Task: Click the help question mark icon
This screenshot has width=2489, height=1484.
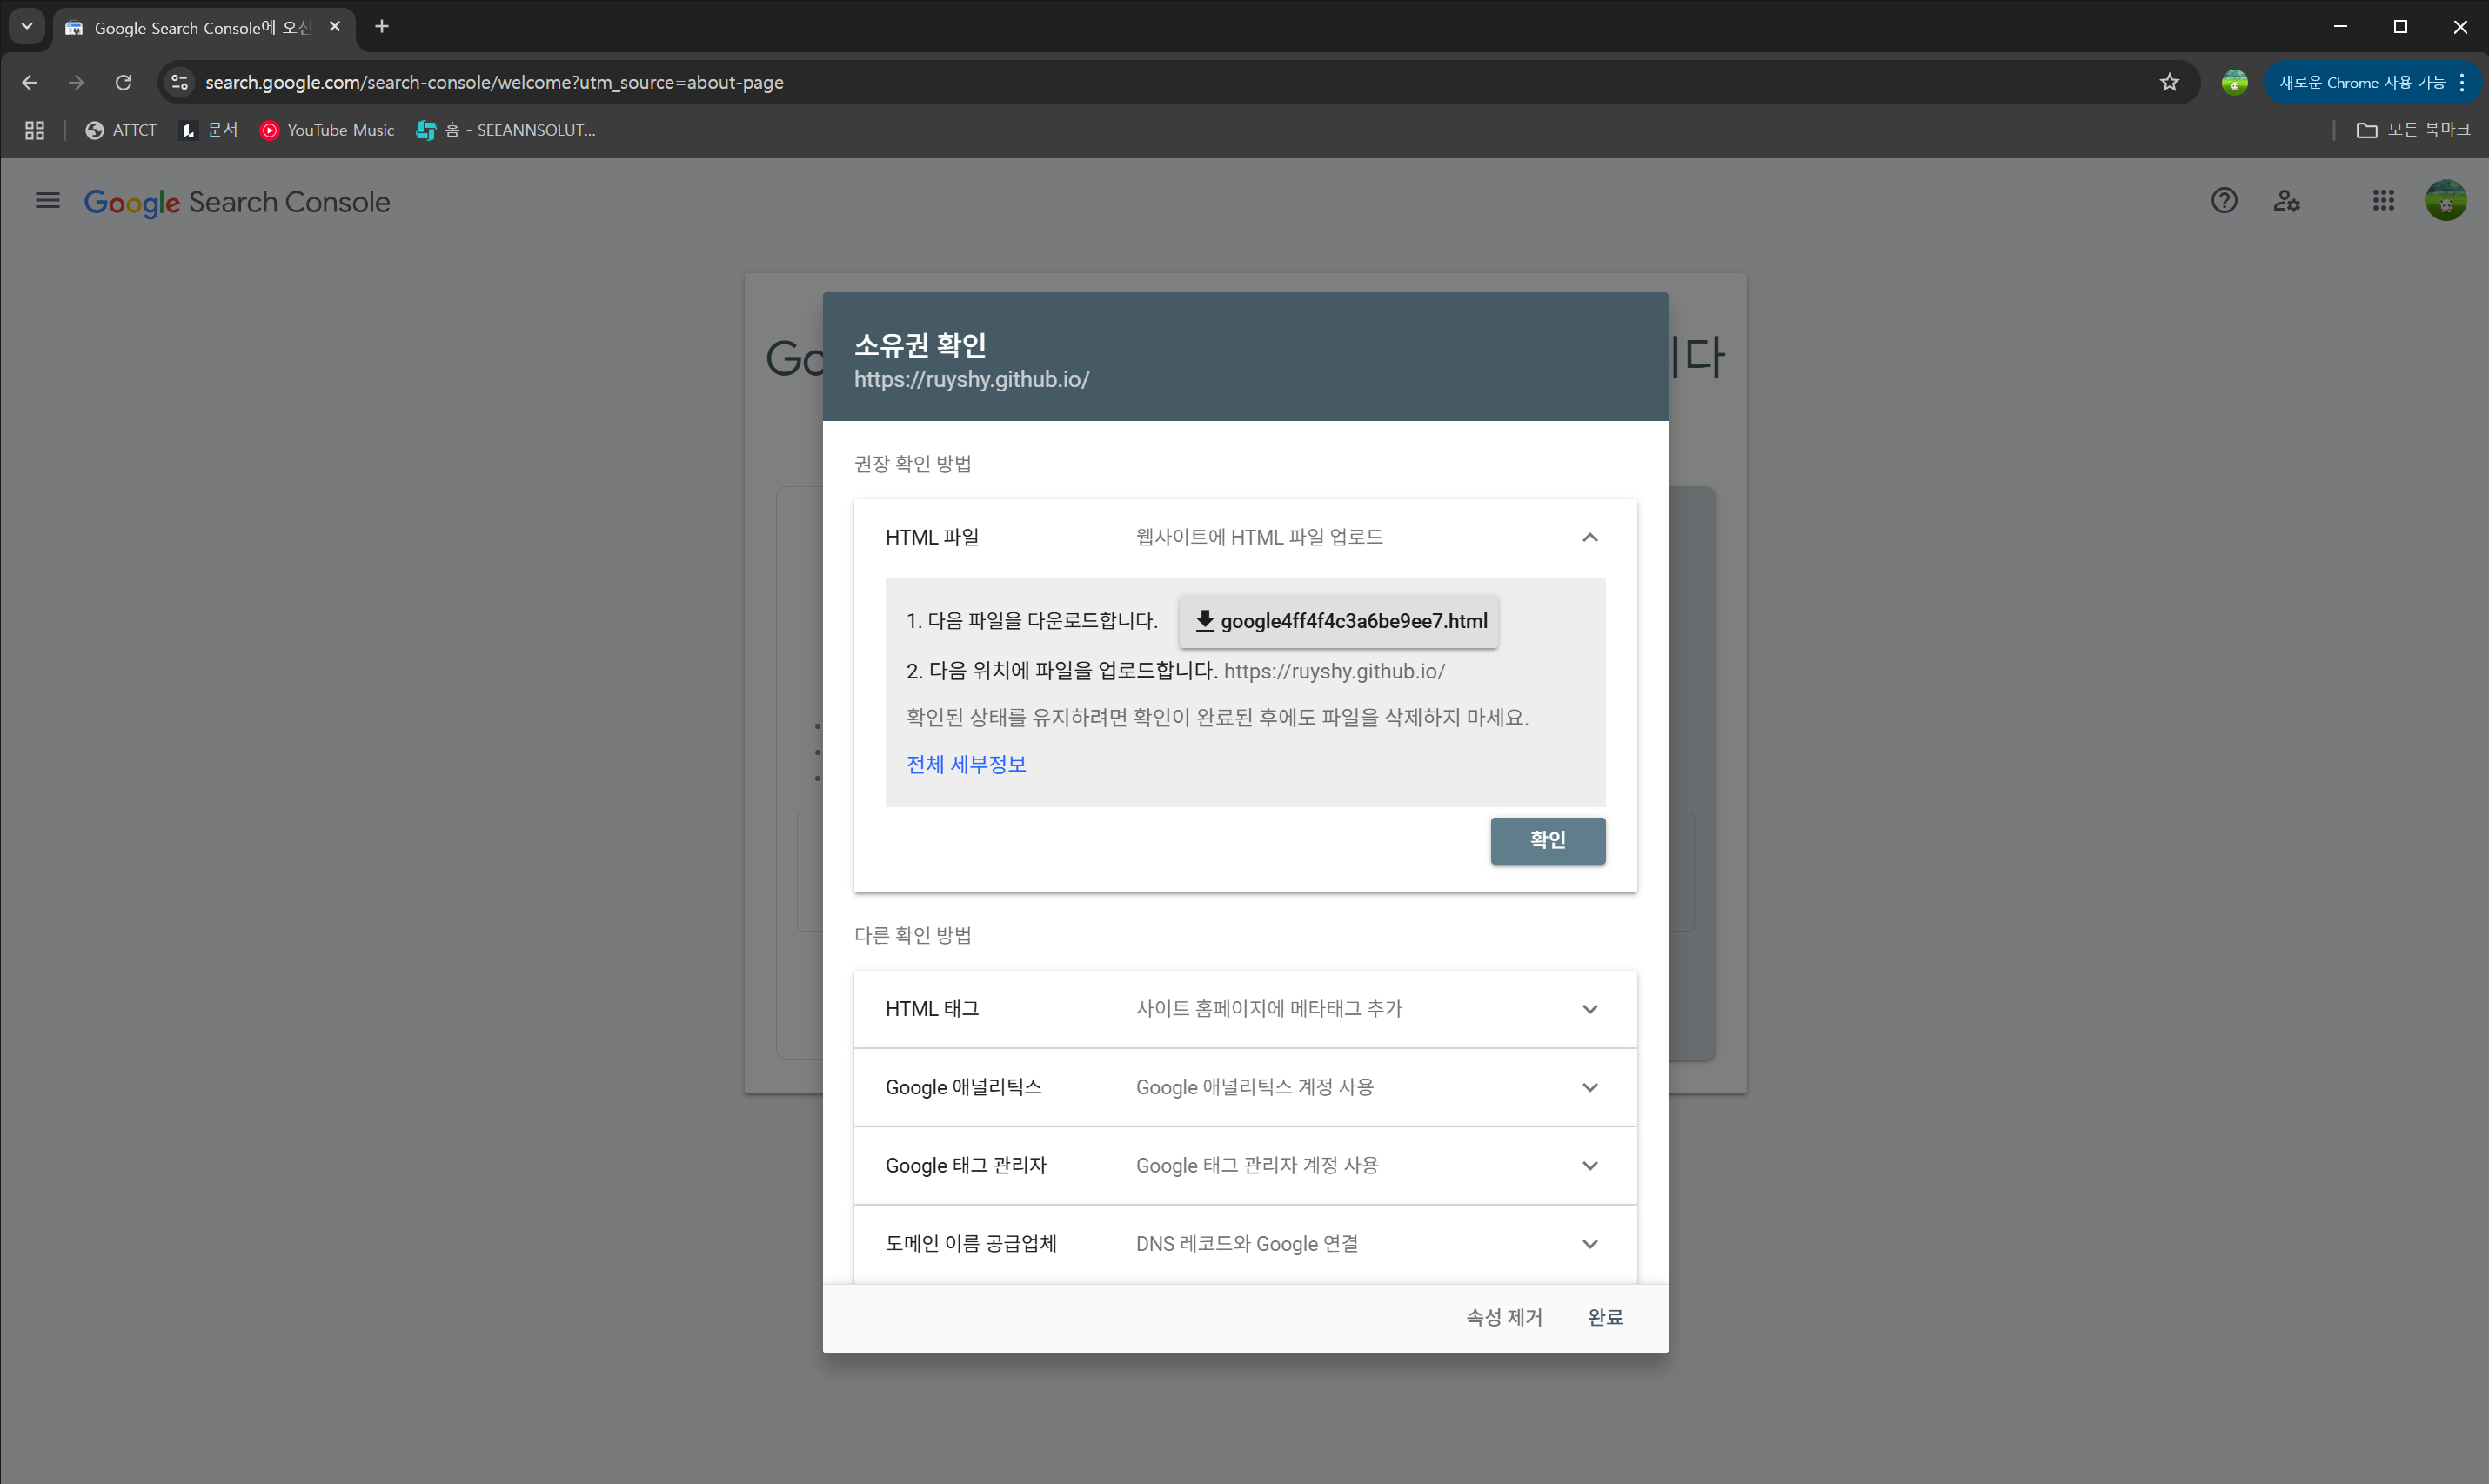Action: click(2223, 201)
